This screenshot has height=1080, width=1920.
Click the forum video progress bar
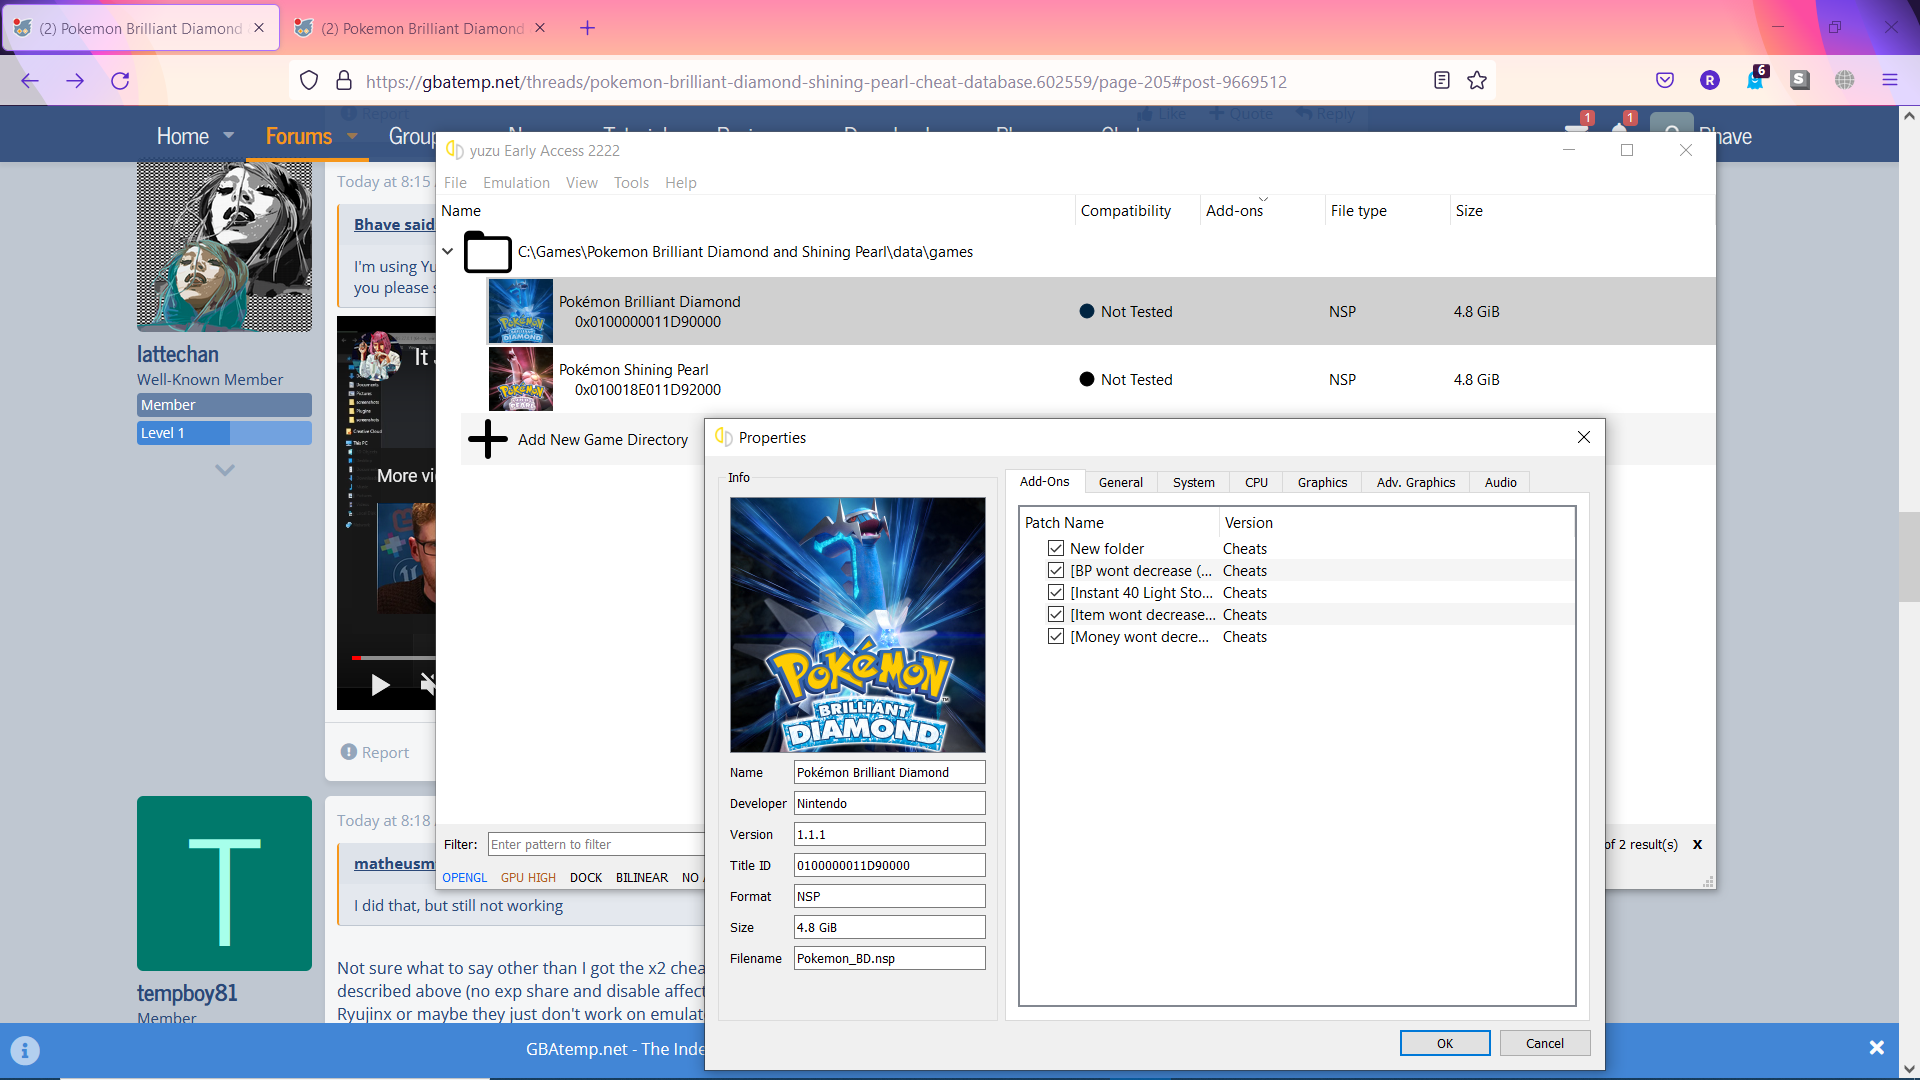393,658
